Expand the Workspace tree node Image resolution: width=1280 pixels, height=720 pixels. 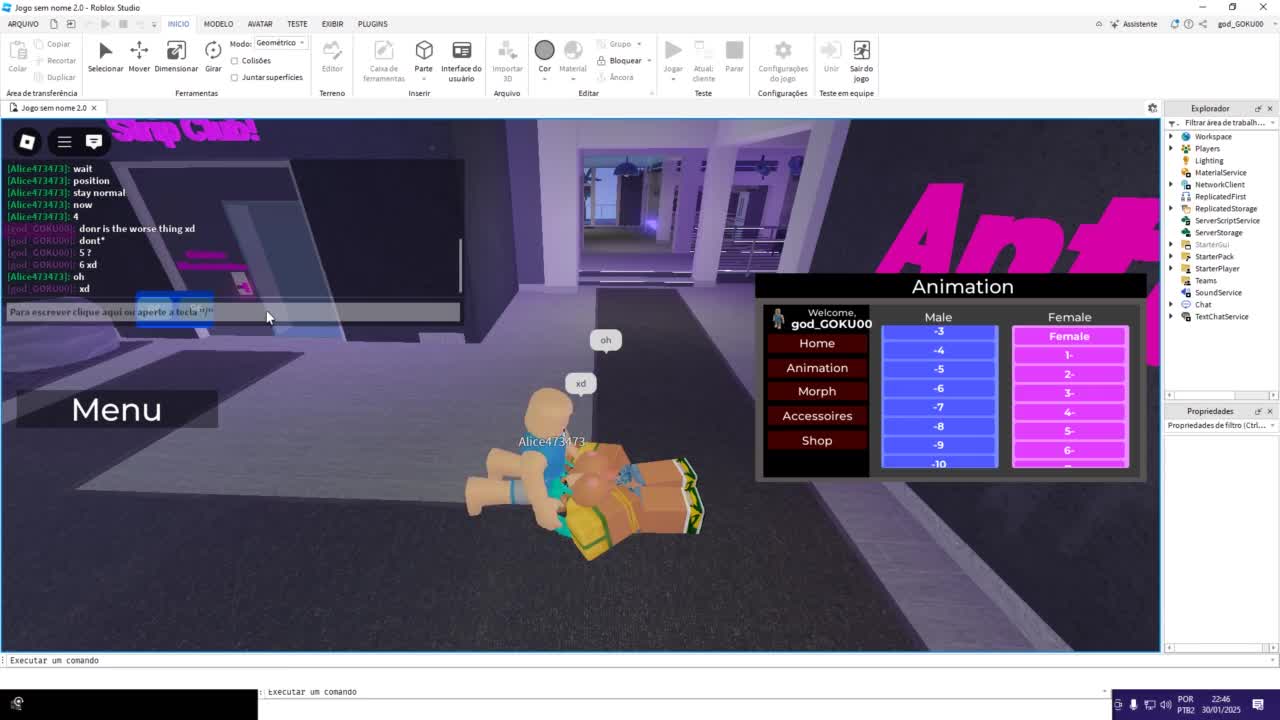(1172, 137)
